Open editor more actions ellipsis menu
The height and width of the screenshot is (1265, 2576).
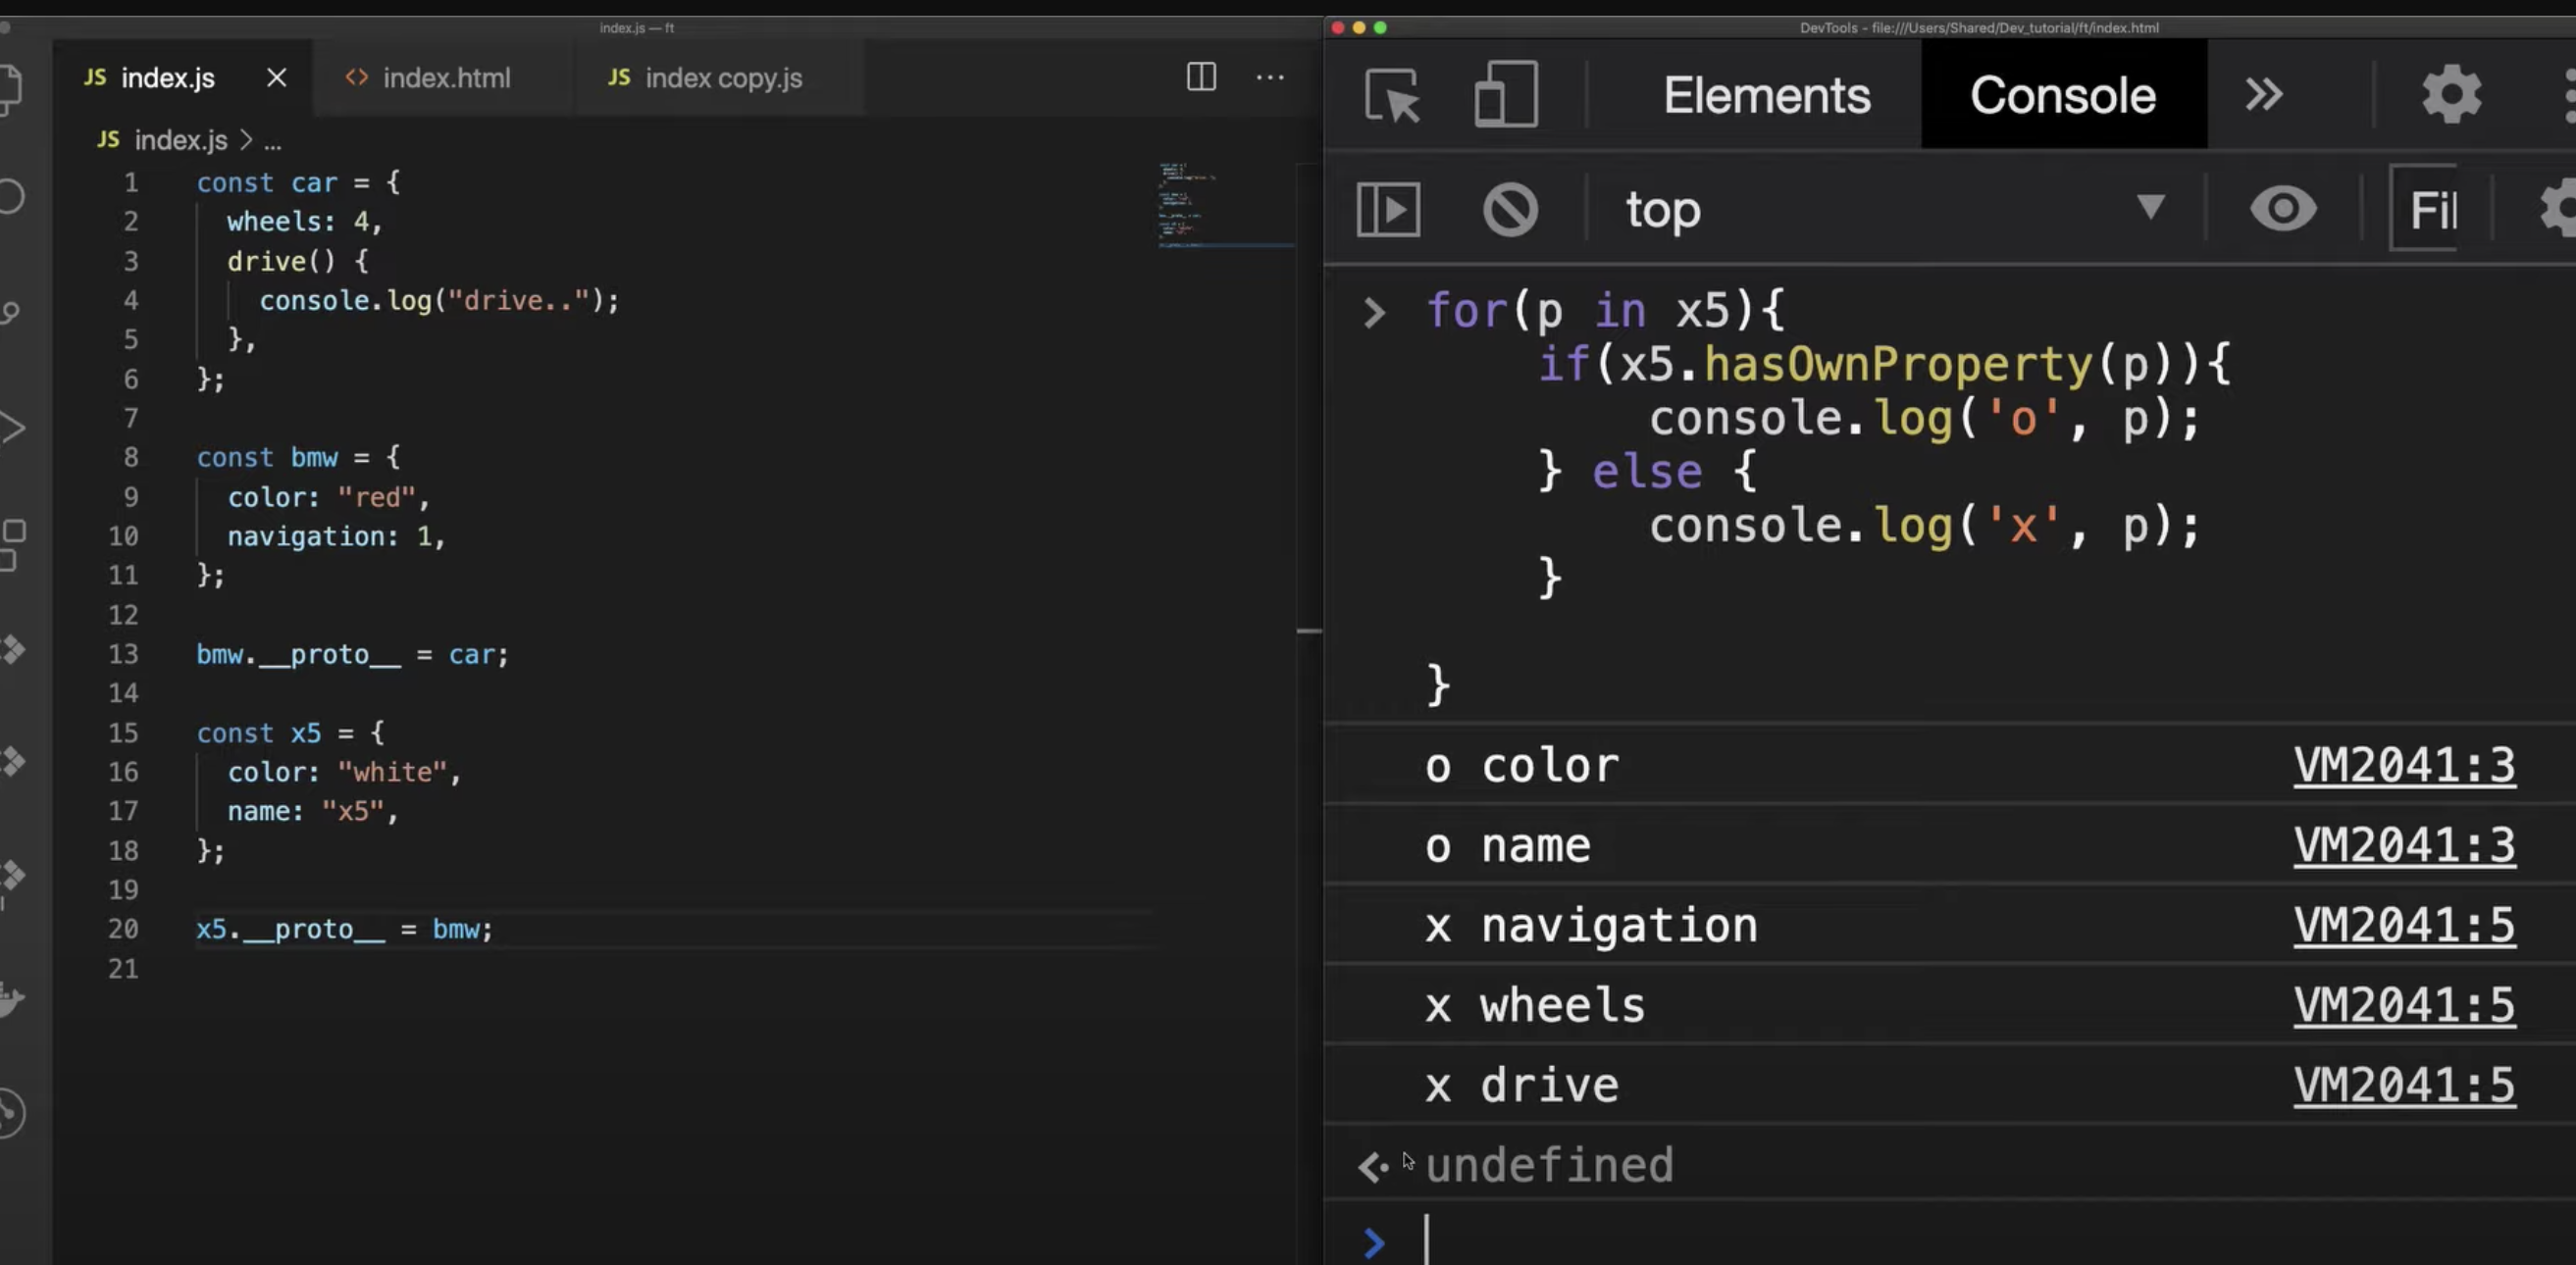coord(1270,77)
